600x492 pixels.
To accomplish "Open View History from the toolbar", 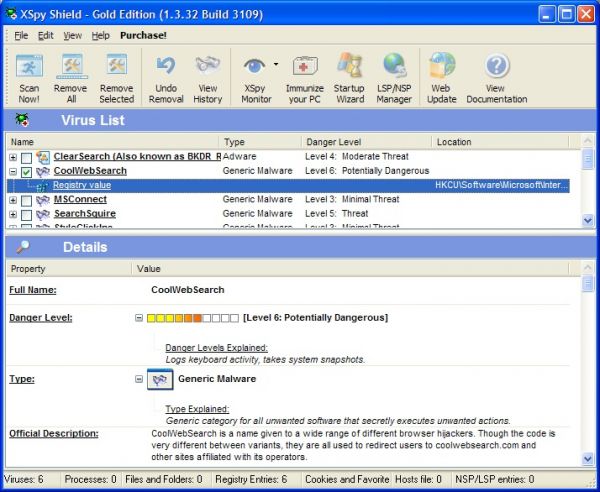I will [207, 68].
